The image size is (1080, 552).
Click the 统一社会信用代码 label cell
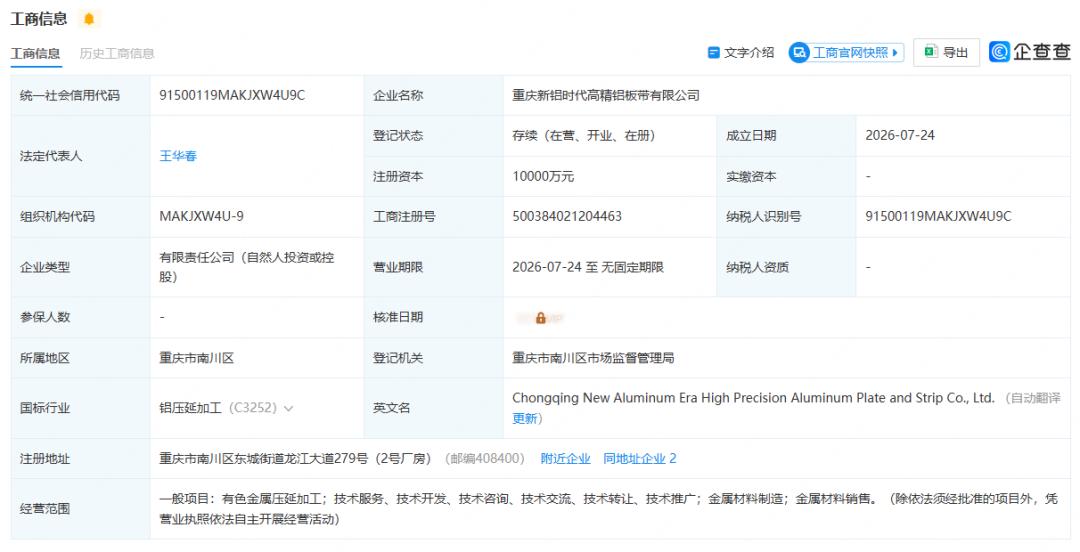(81, 96)
